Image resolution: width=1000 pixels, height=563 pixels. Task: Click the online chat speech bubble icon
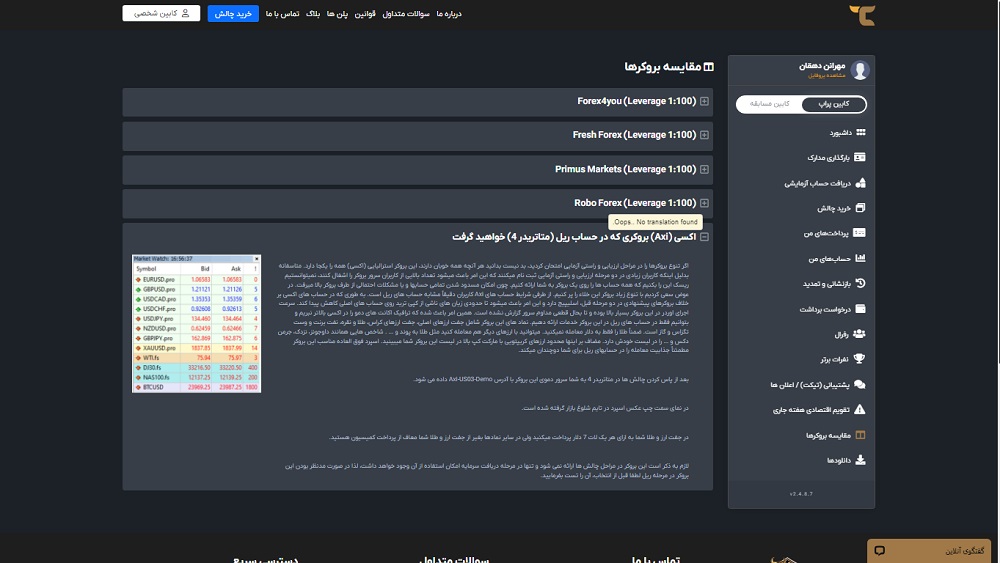coord(879,551)
